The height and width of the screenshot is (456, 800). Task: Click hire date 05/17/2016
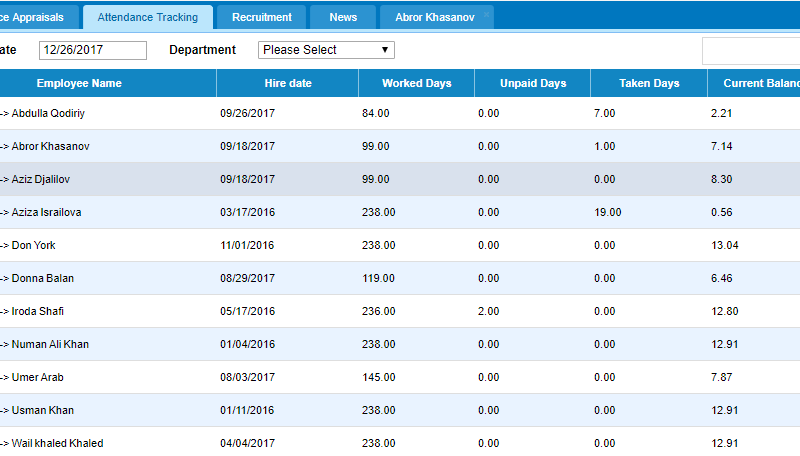coord(247,311)
